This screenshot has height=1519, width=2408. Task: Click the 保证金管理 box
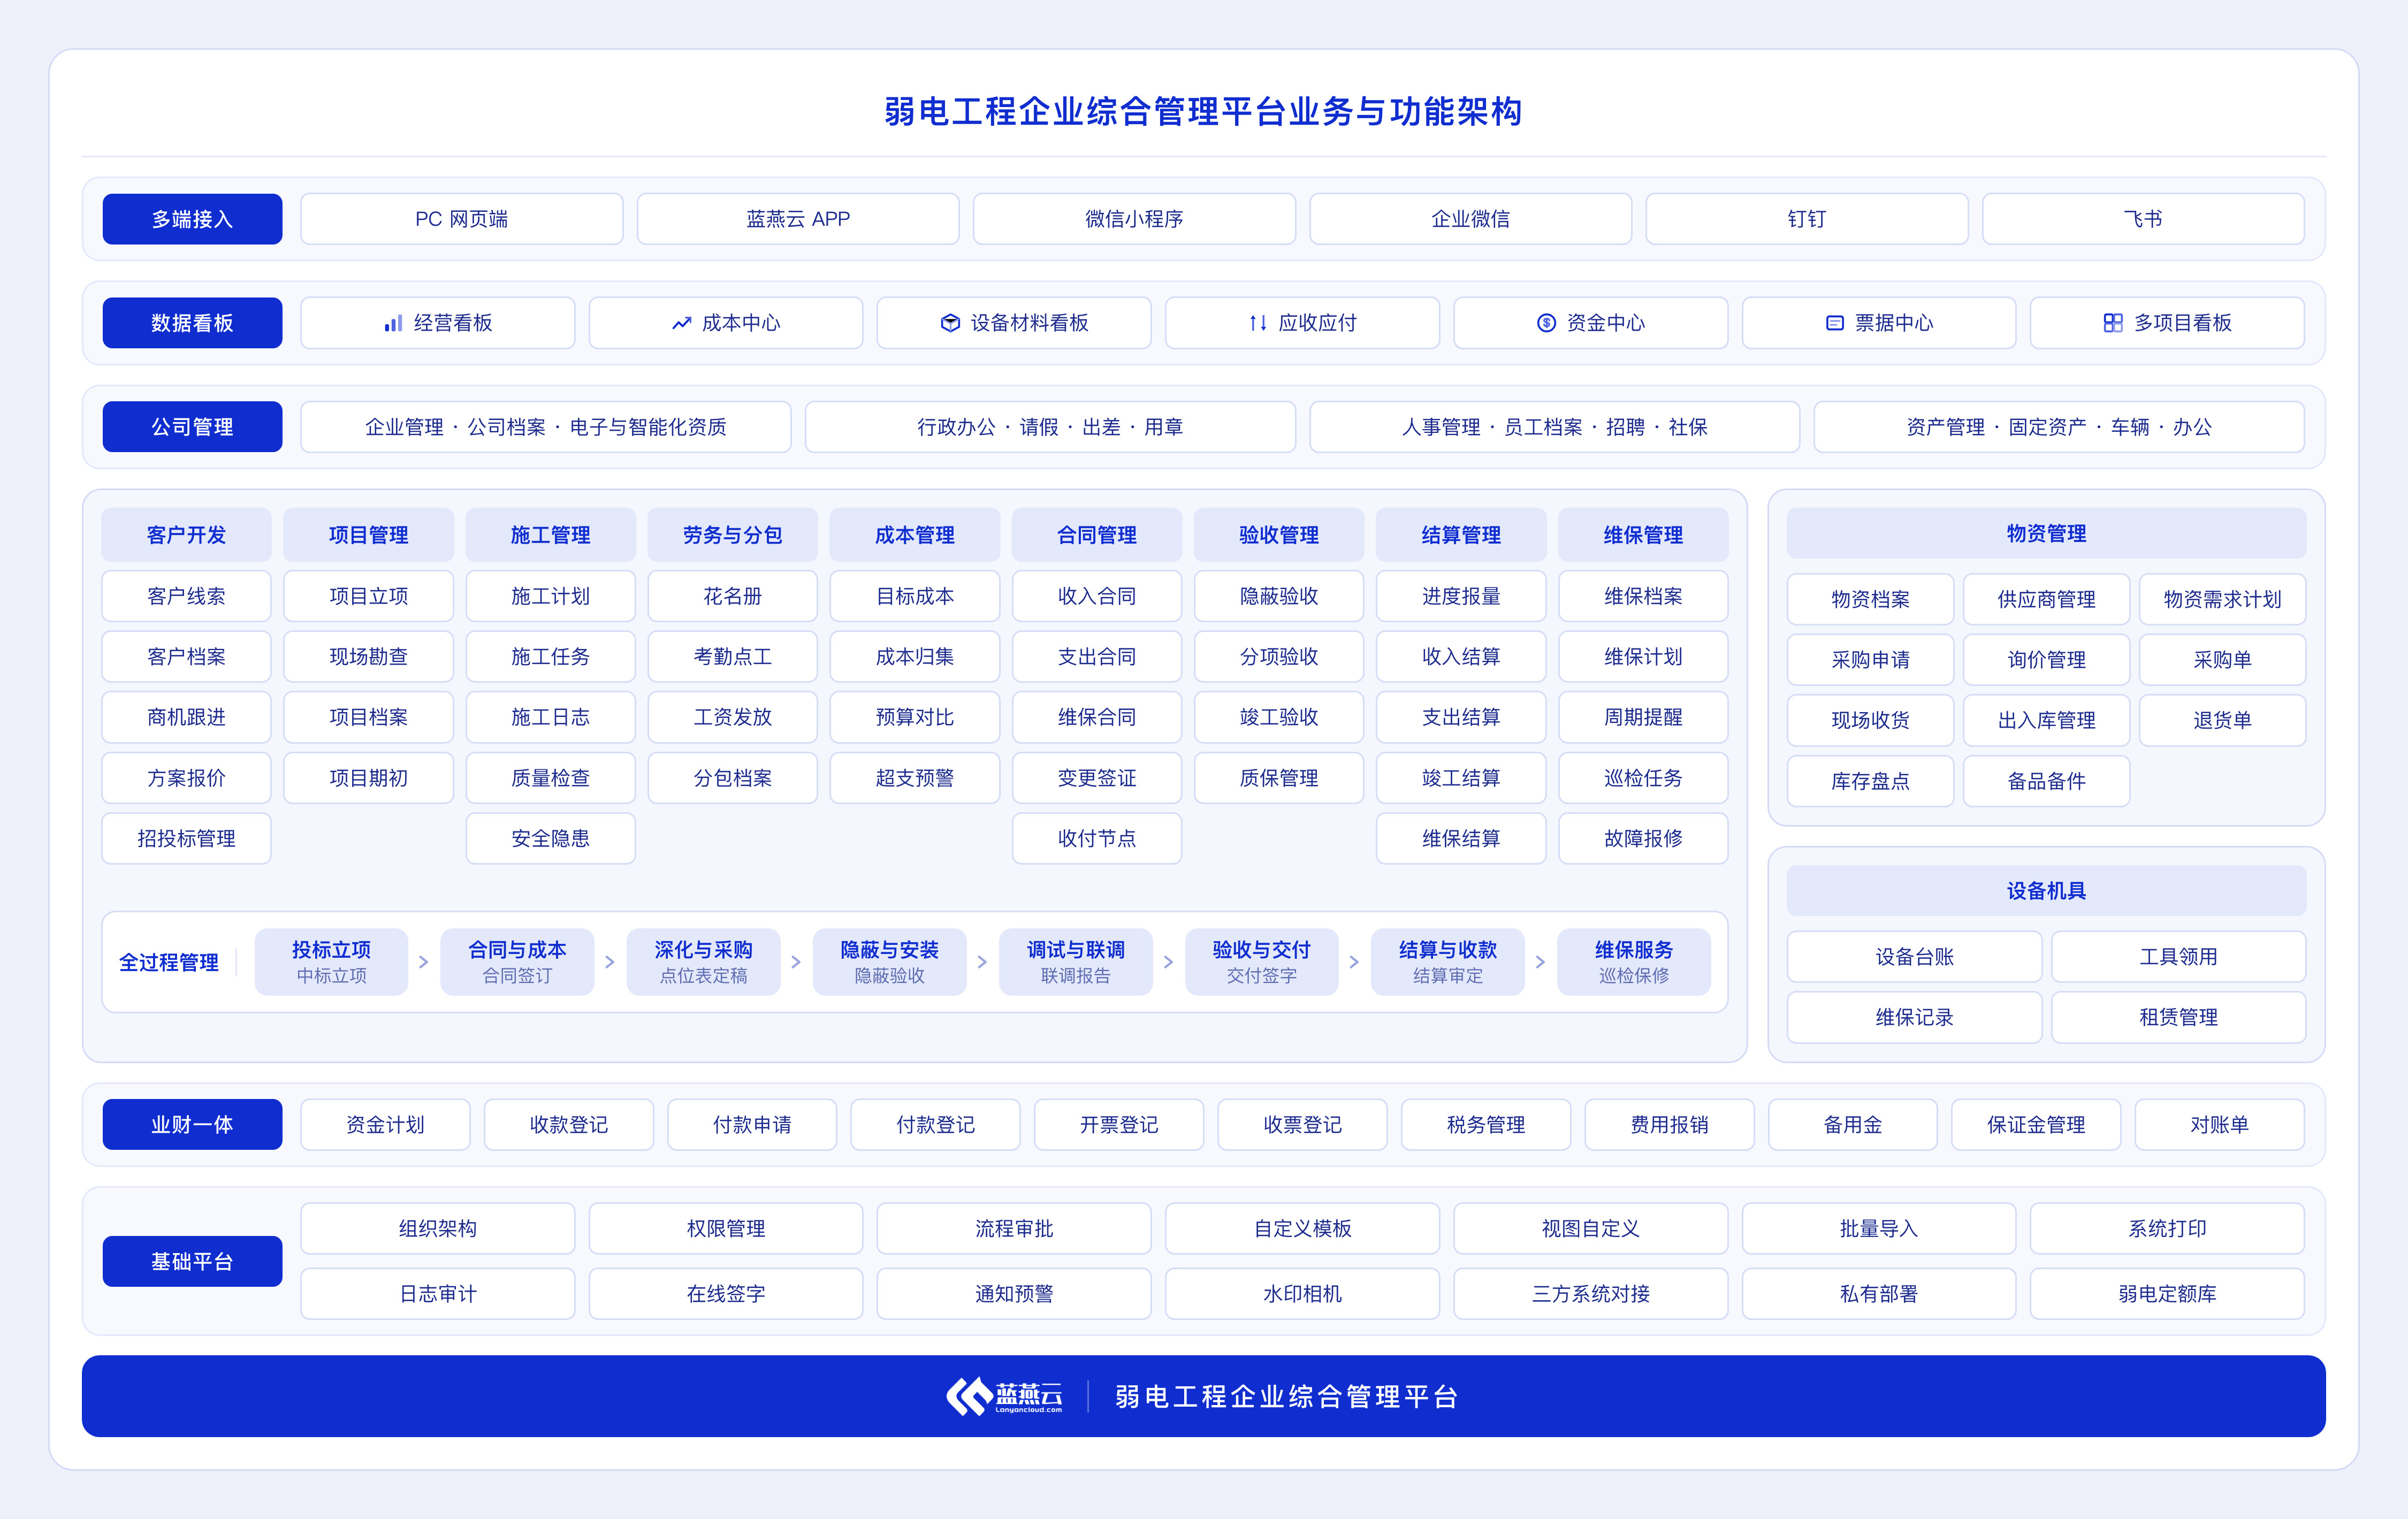click(2036, 1124)
